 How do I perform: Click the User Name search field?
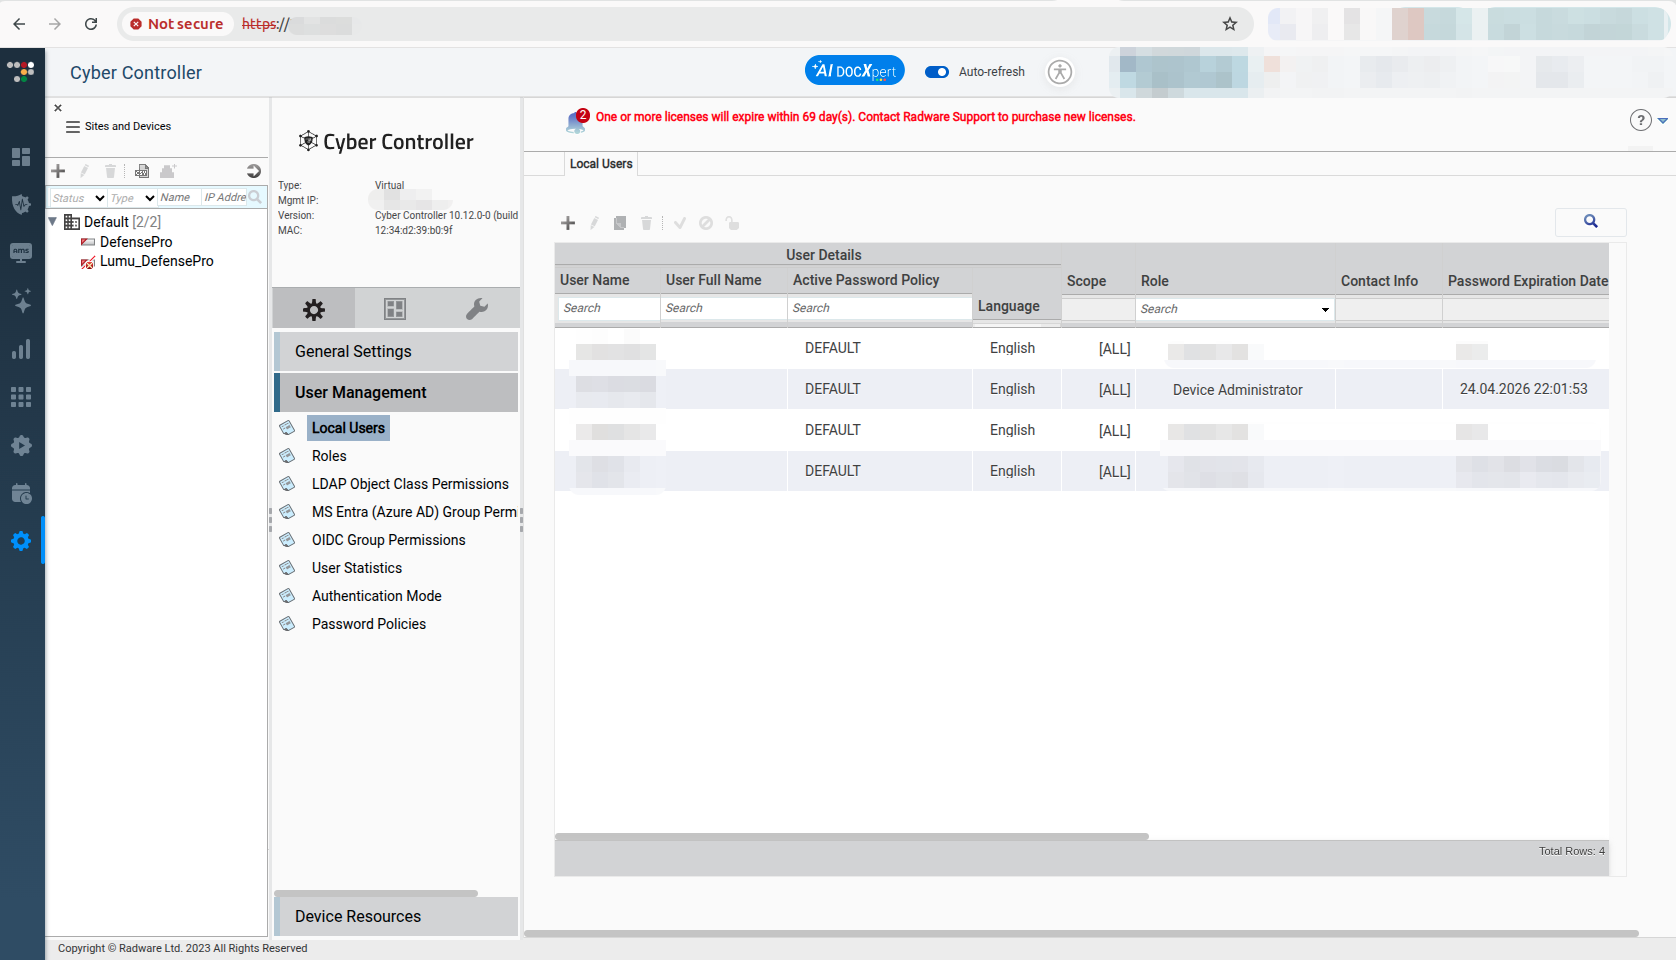607,308
